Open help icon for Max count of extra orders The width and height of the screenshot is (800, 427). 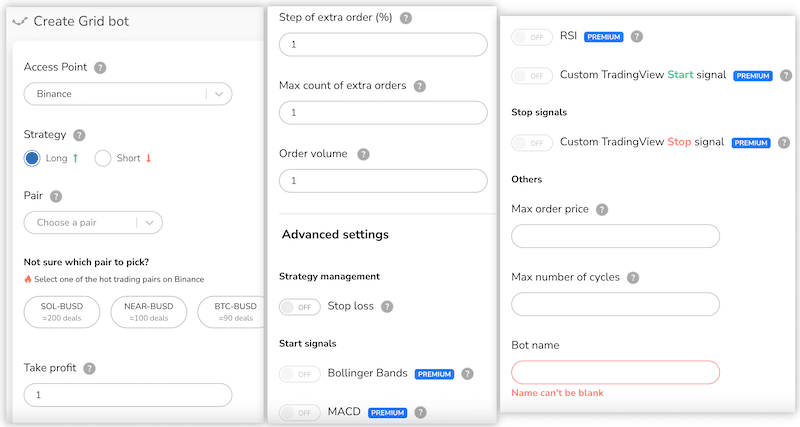pos(419,86)
